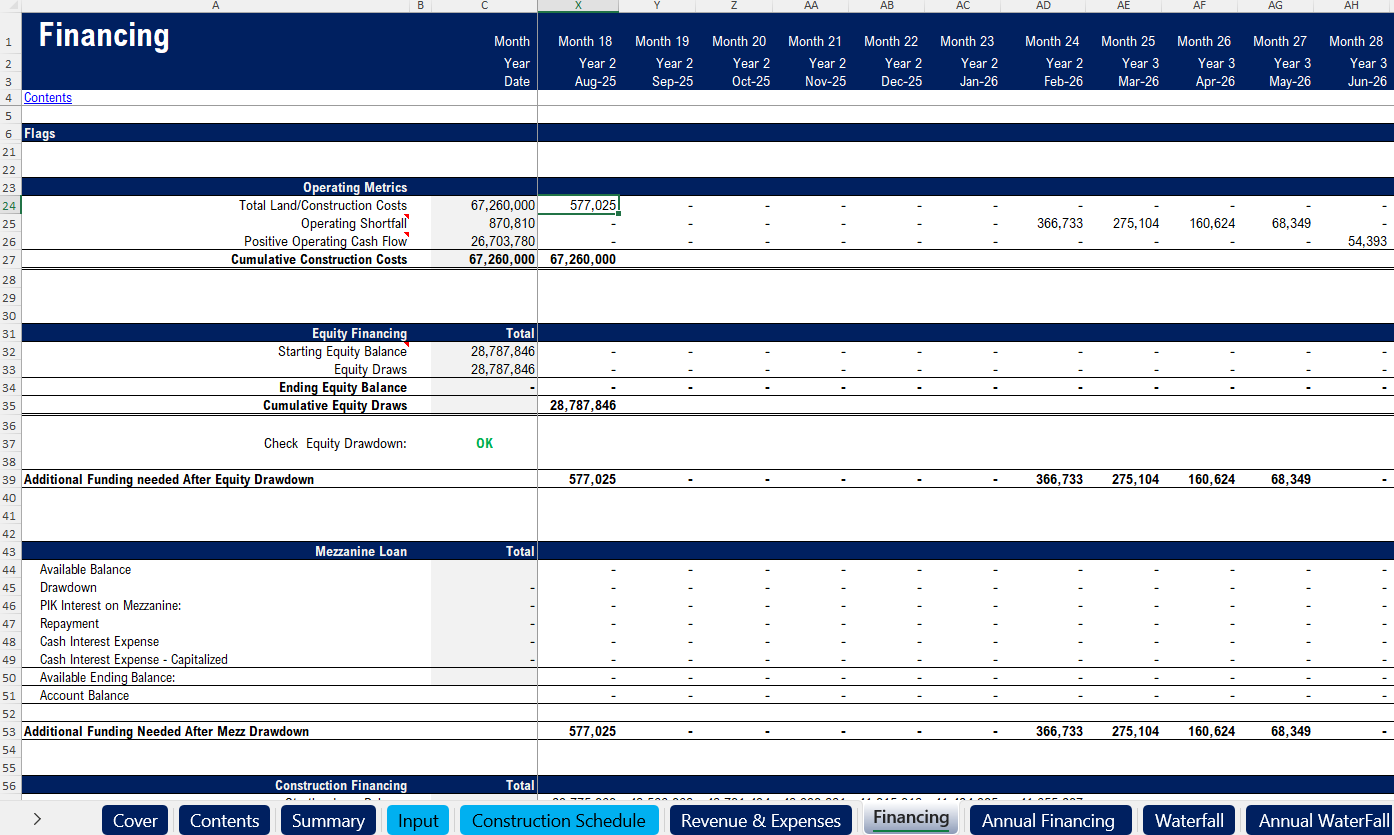This screenshot has height=835, width=1394.
Task: Select the Construction Schedule sheet tab
Action: [x=558, y=821]
